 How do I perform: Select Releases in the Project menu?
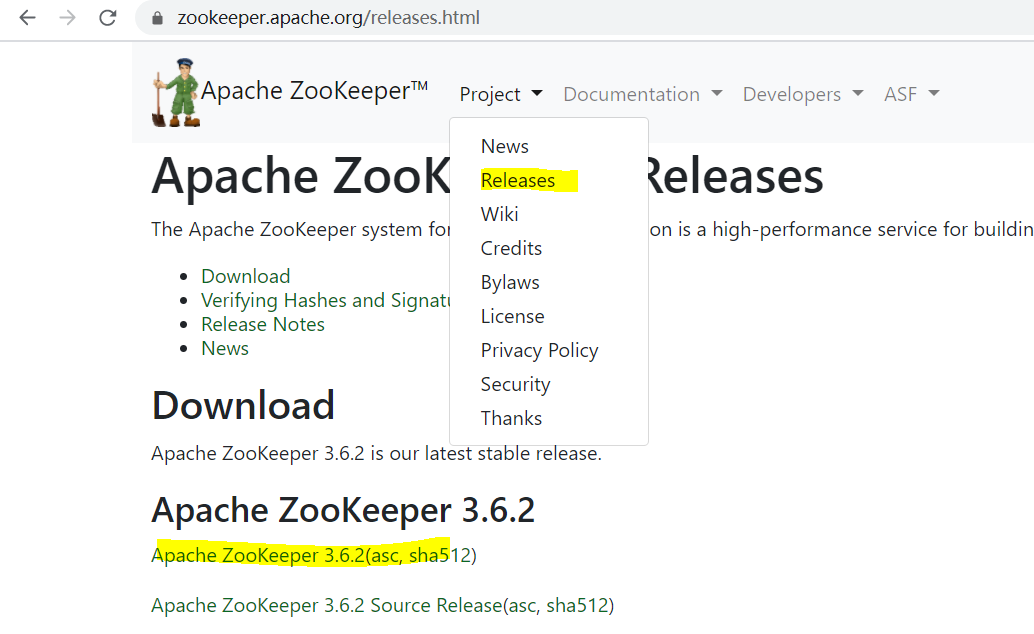(x=518, y=180)
